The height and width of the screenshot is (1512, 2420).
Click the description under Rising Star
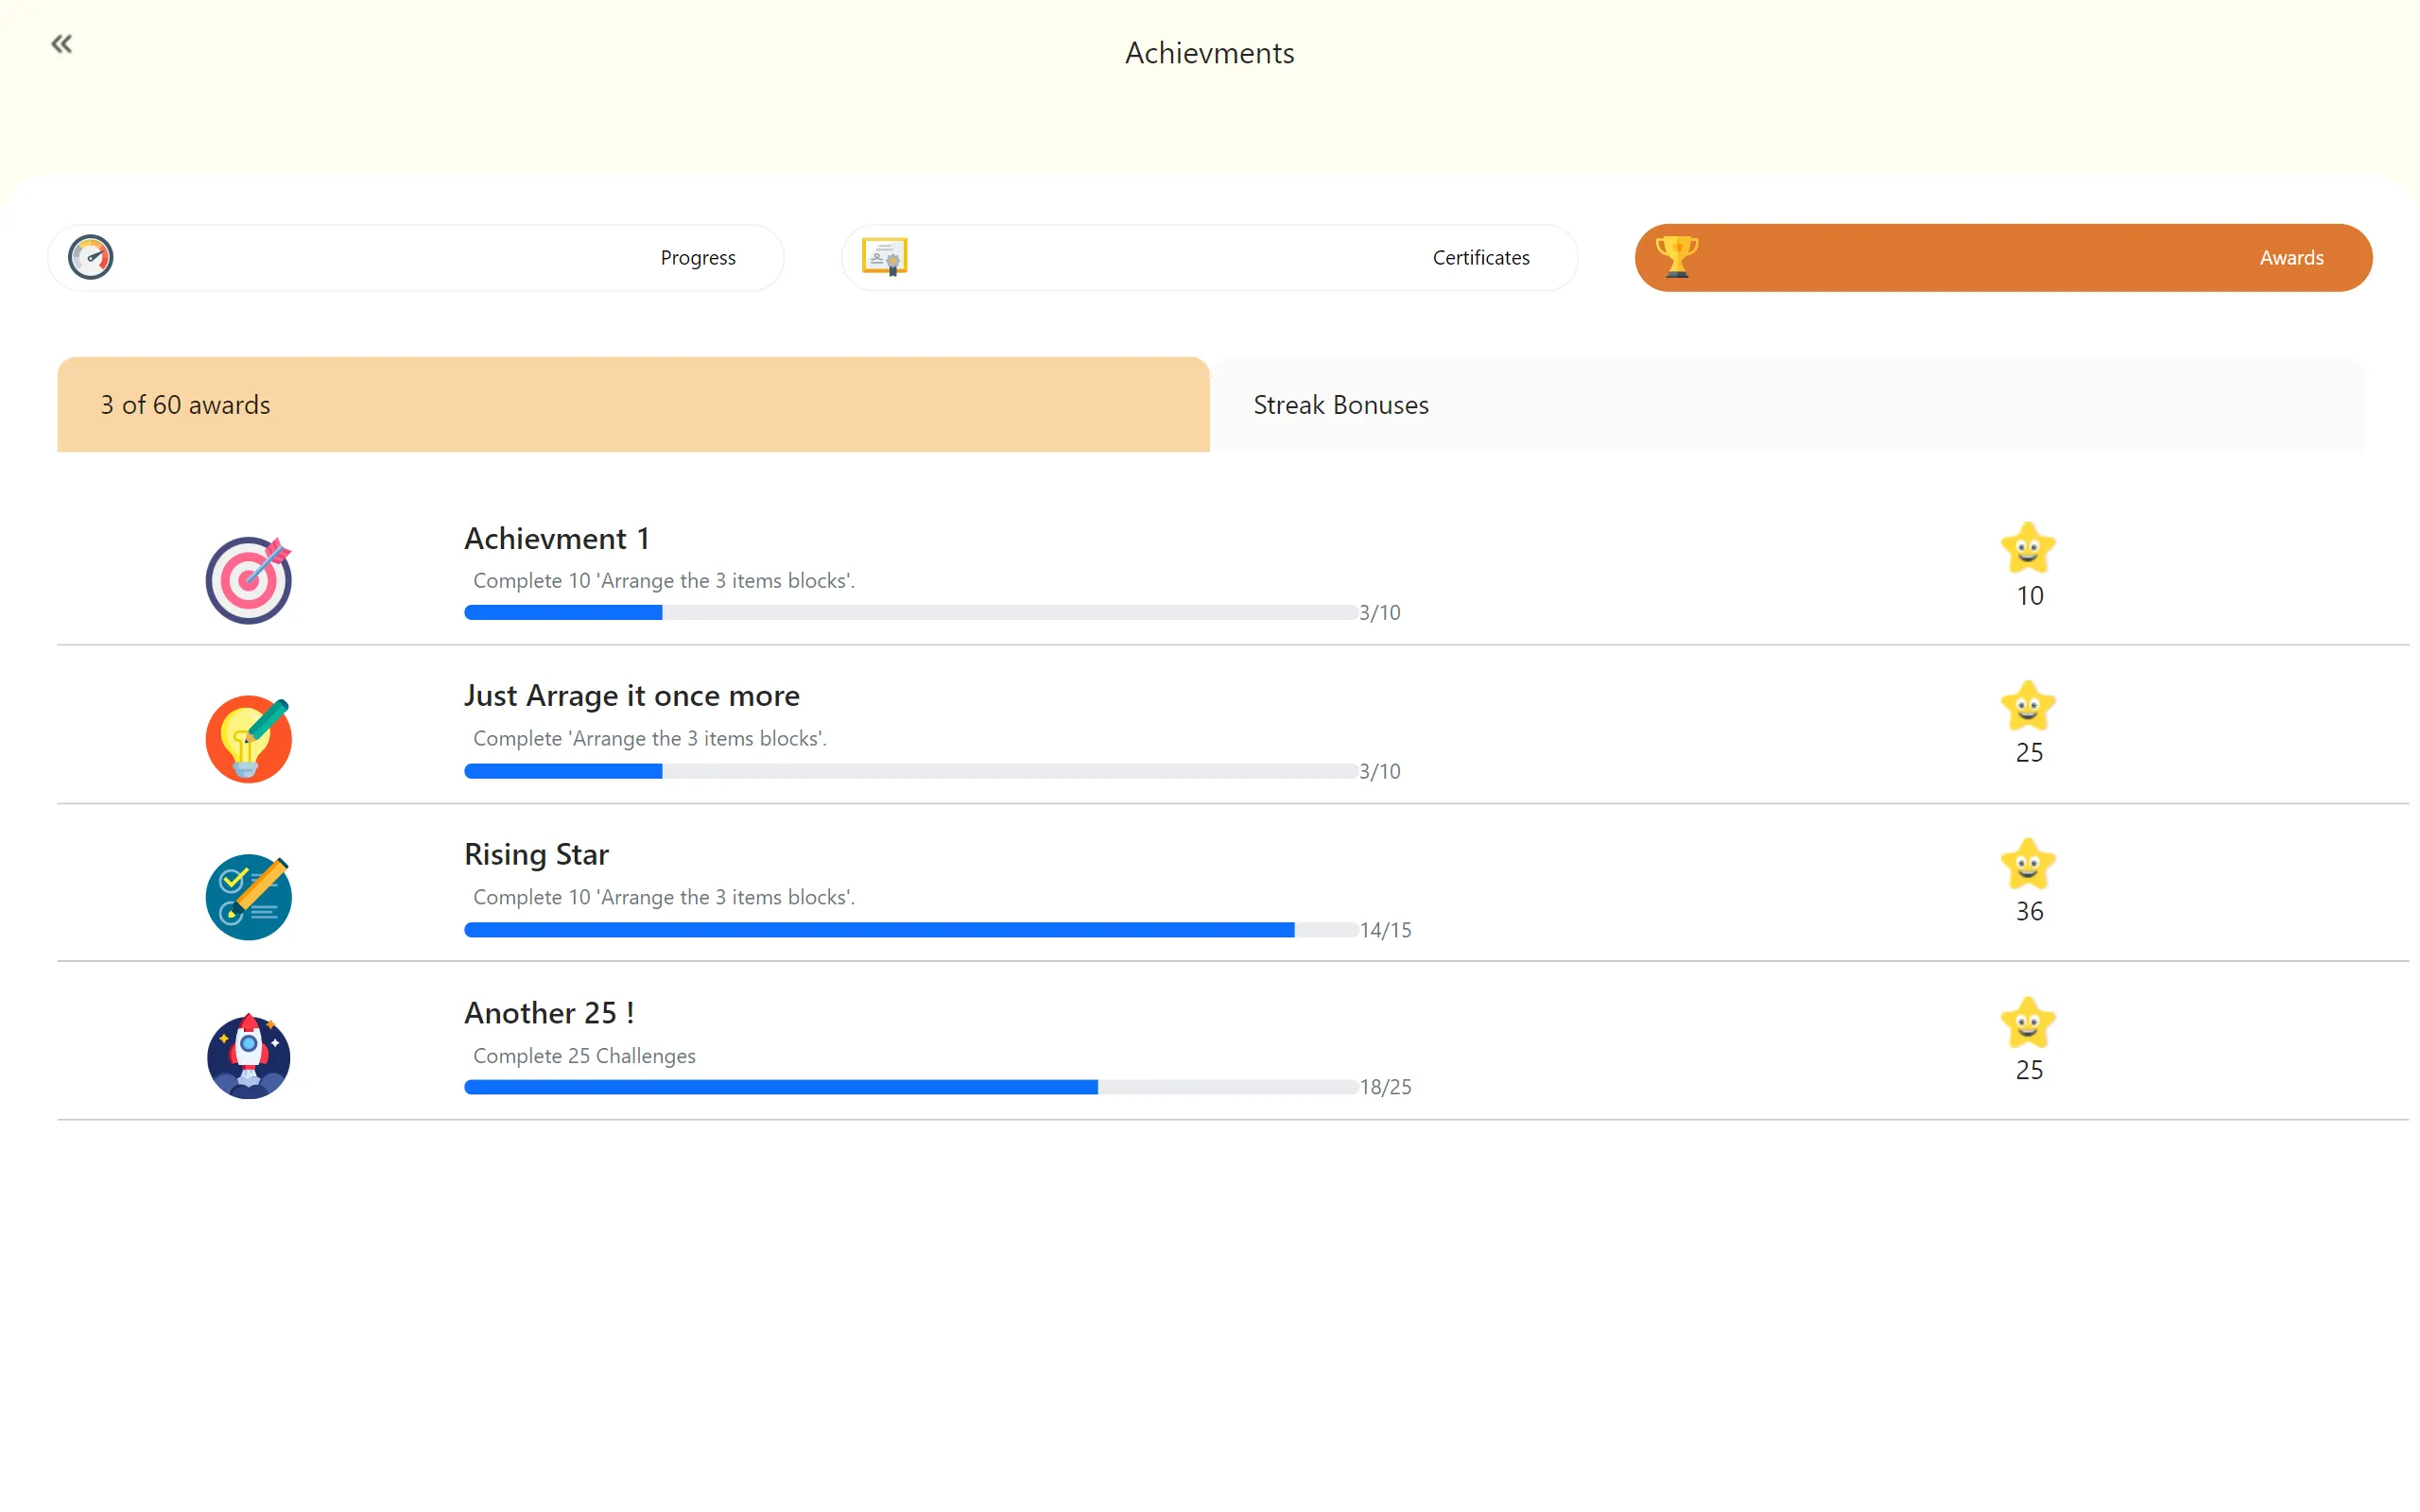[x=664, y=898]
